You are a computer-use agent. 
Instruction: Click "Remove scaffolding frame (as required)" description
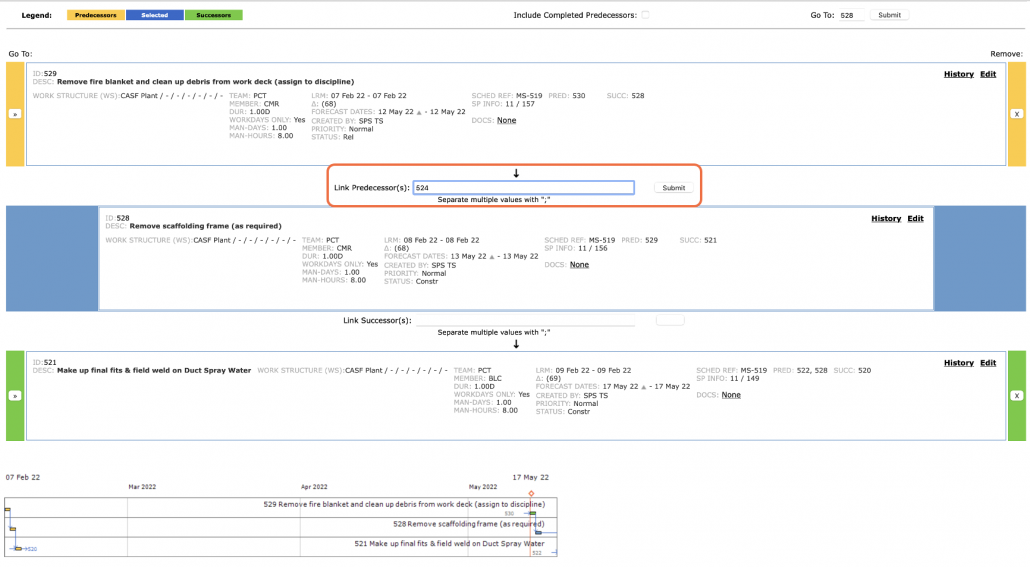pyautogui.click(x=206, y=226)
